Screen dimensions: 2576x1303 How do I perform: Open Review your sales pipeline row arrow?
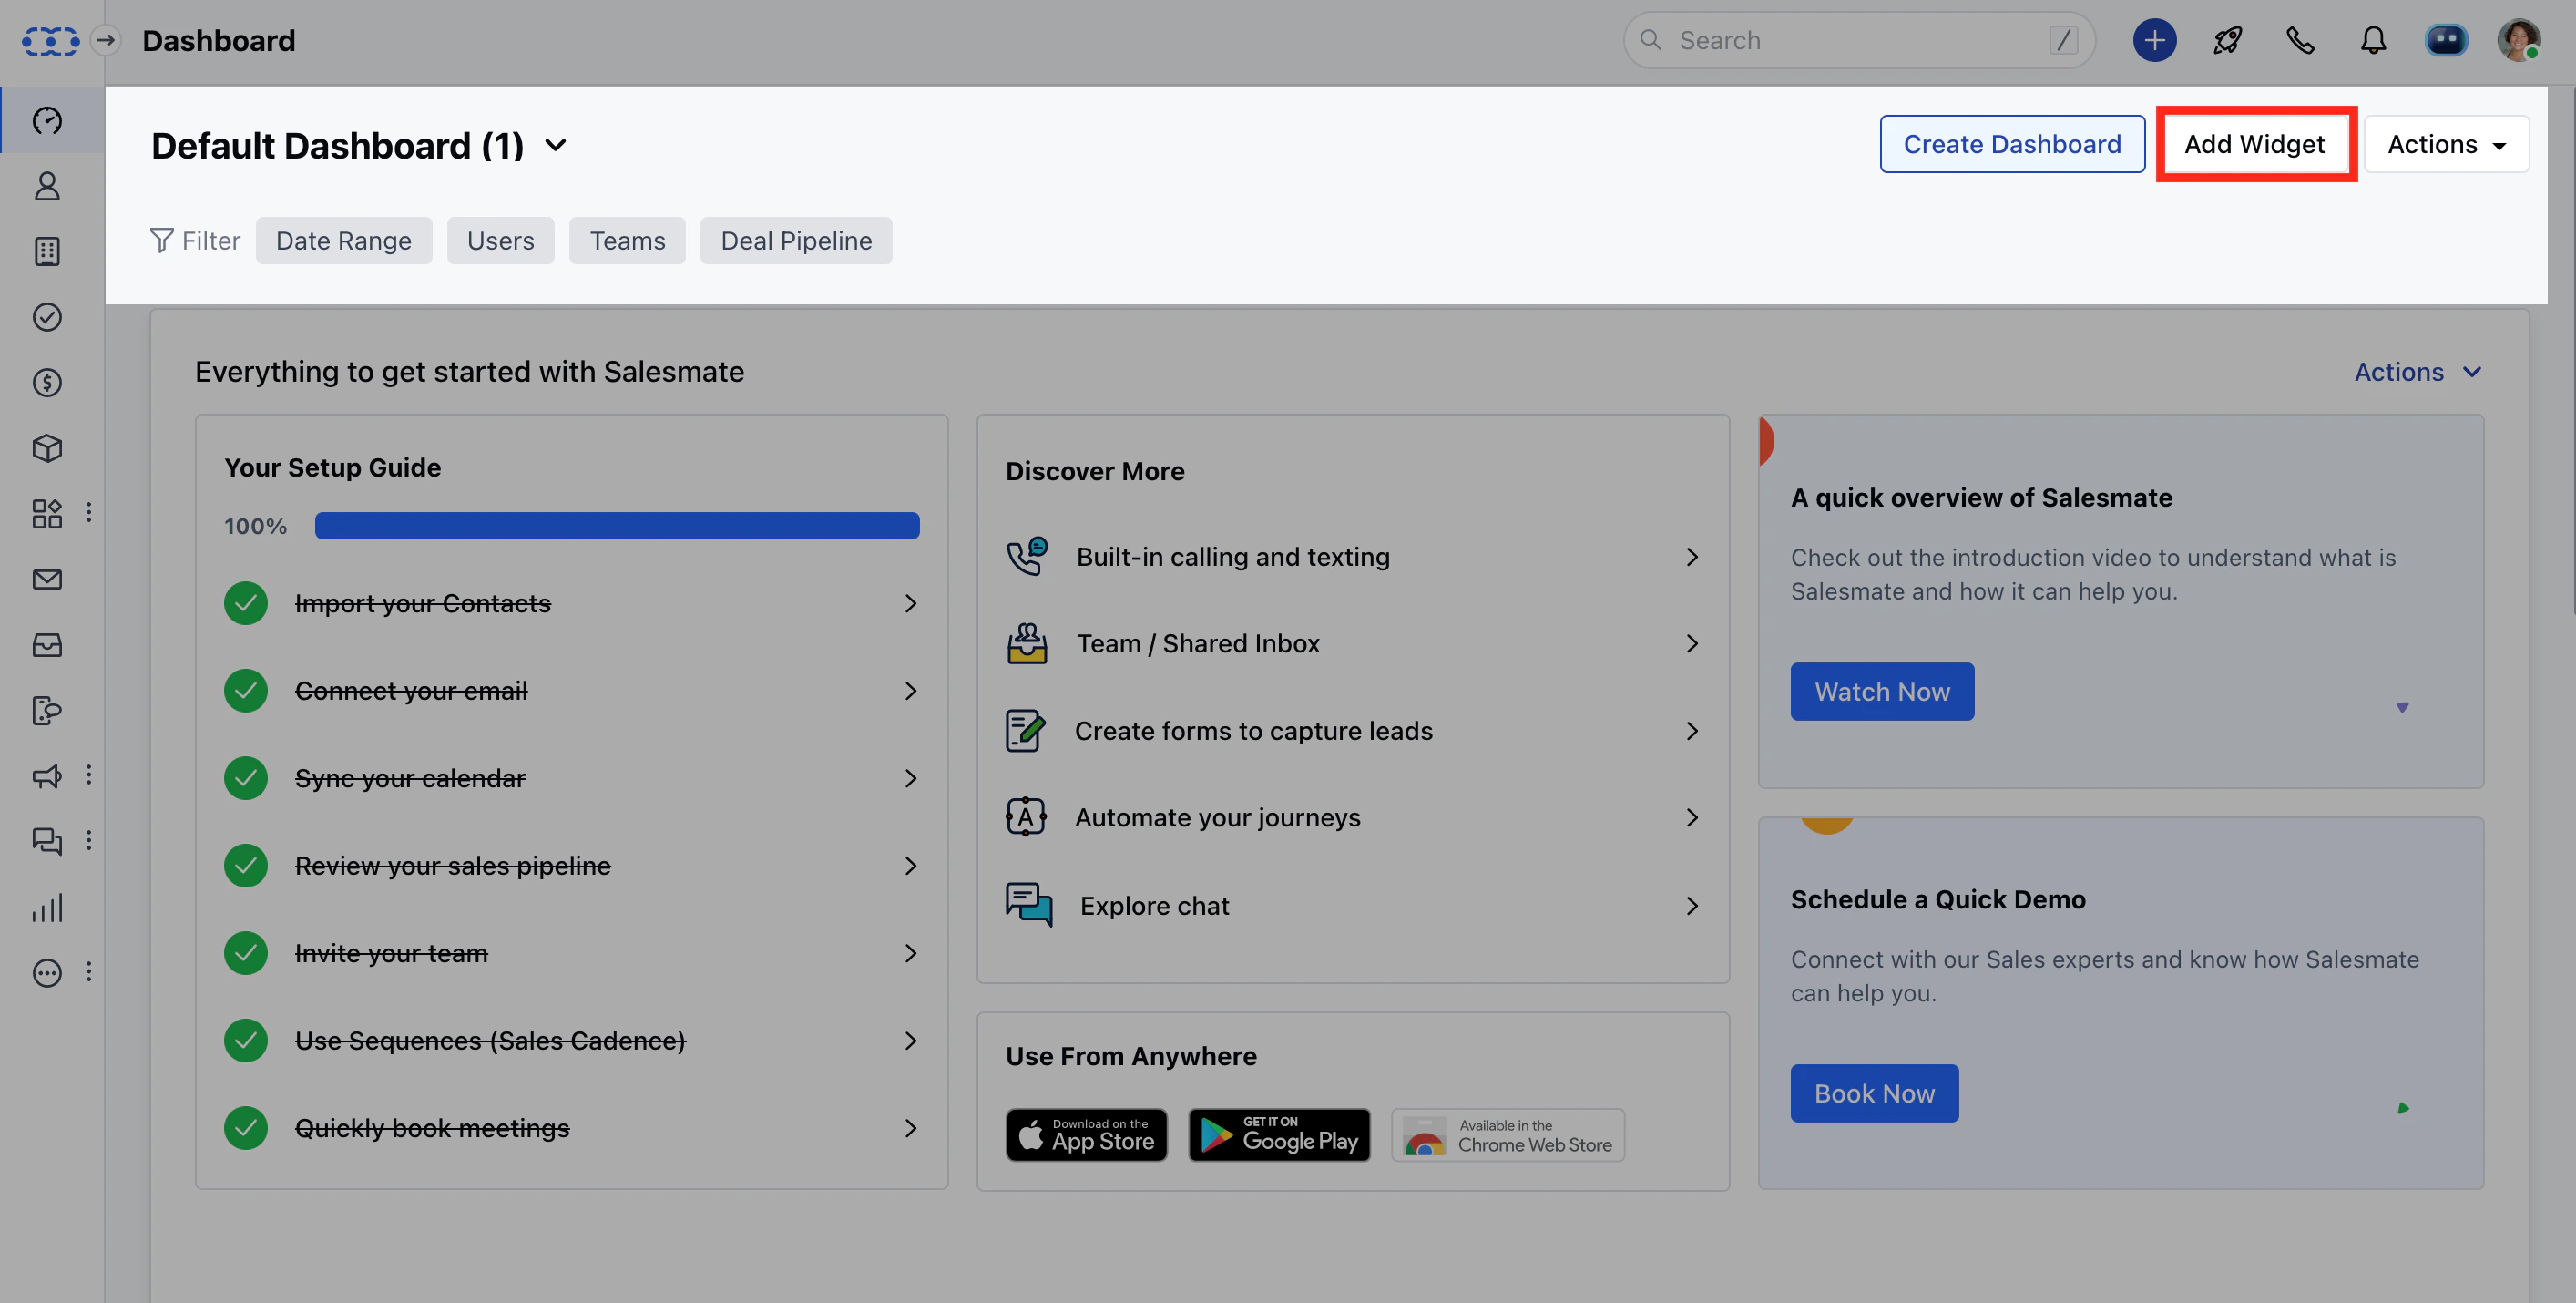click(x=910, y=866)
